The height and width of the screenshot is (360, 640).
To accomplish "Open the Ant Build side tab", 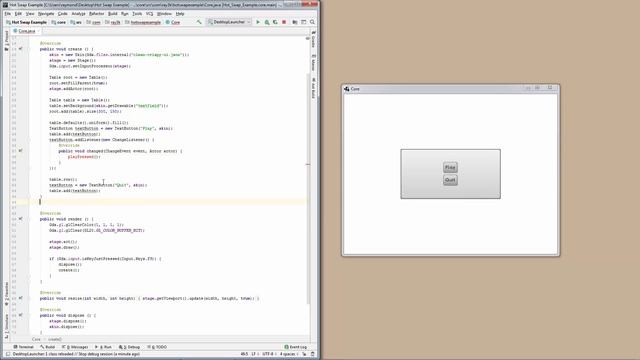I will pos(313,88).
